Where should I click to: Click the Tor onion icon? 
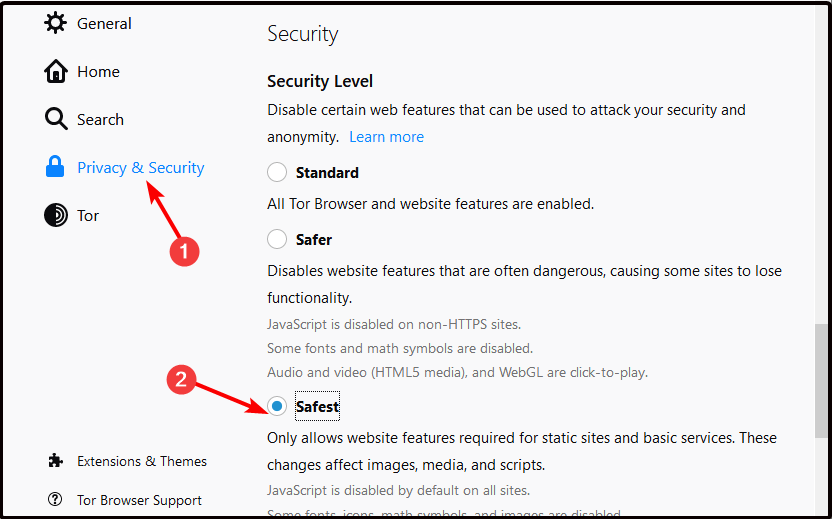56,215
